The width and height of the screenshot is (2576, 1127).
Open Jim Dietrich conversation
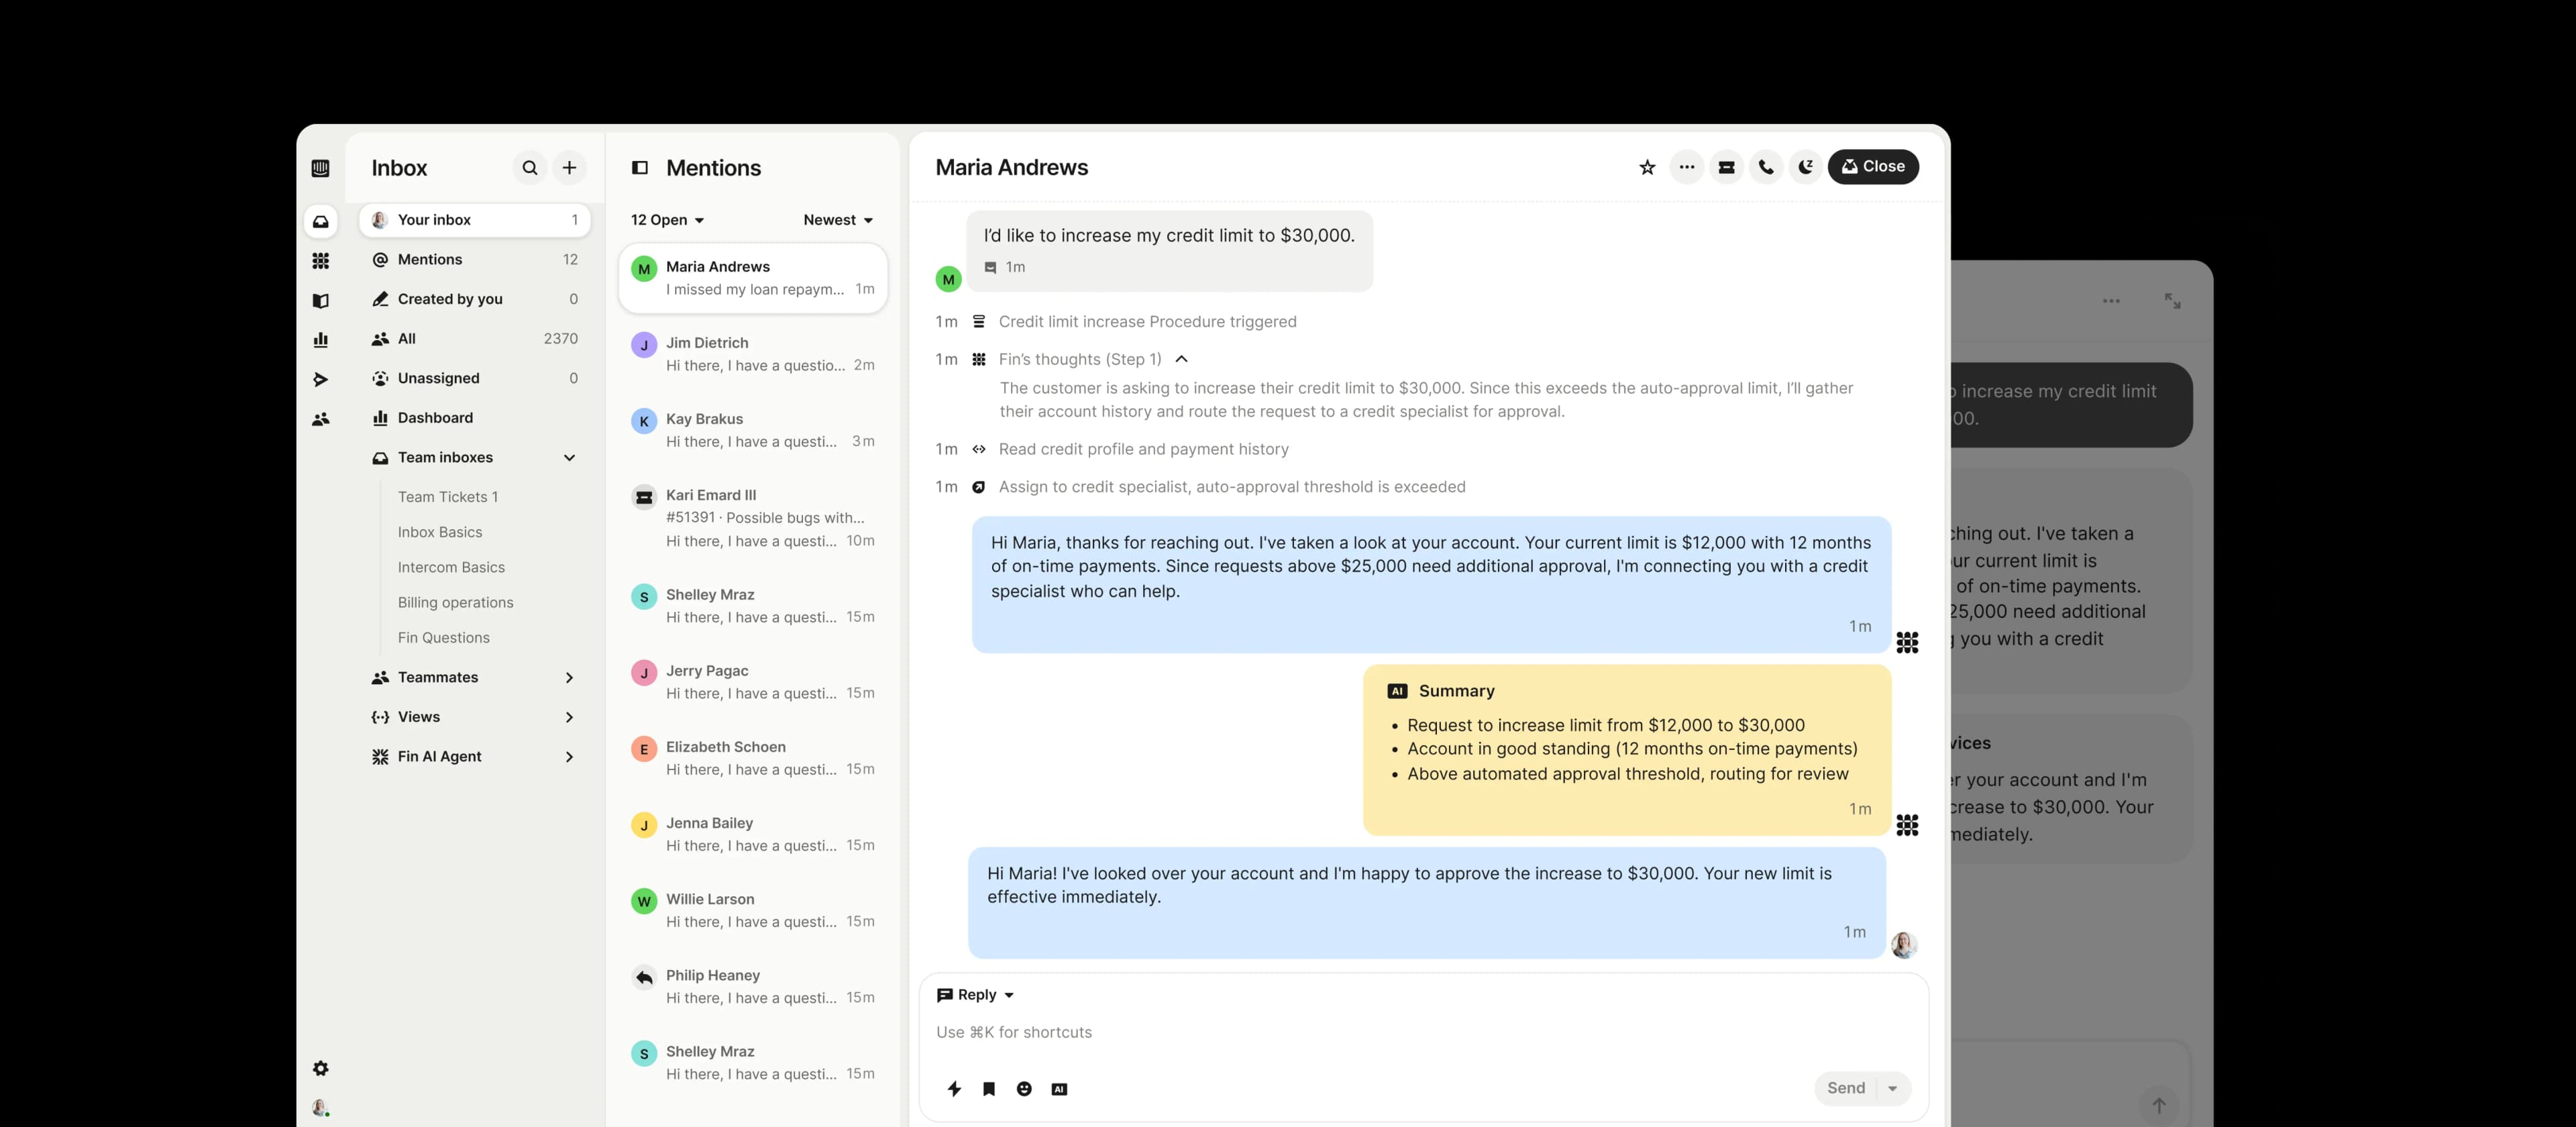(753, 354)
